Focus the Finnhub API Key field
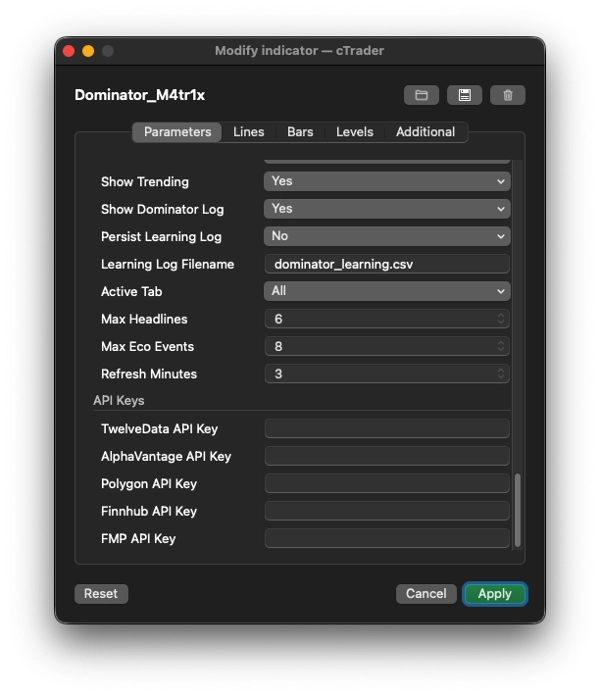Screen dimensions: 600x696 (387, 511)
